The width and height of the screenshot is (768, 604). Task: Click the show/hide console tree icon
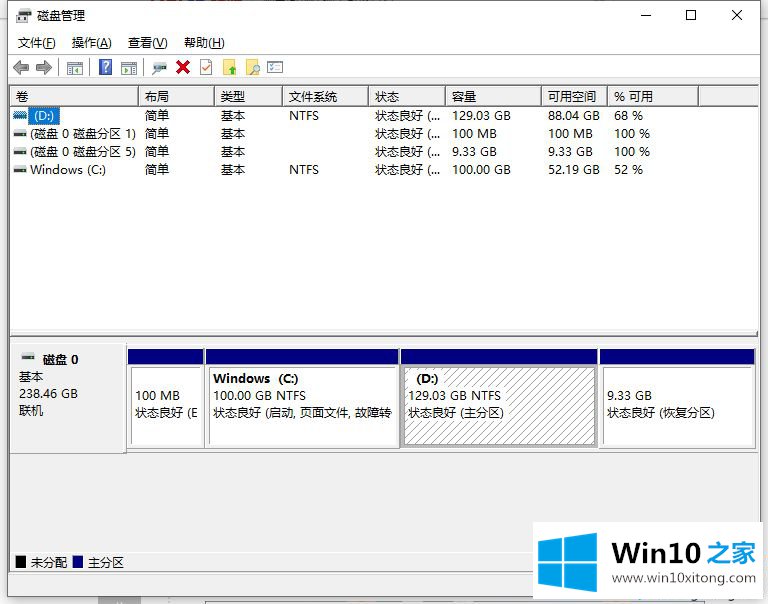74,67
